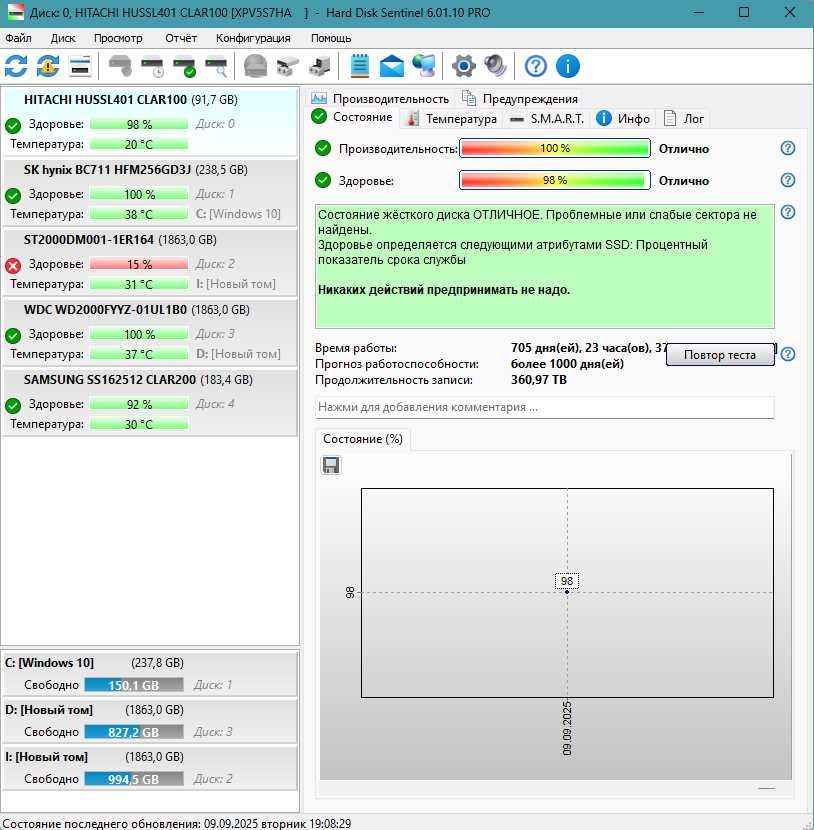Click the disk with clock toolbar icon
This screenshot has height=830, width=814.
pyautogui.click(x=152, y=66)
